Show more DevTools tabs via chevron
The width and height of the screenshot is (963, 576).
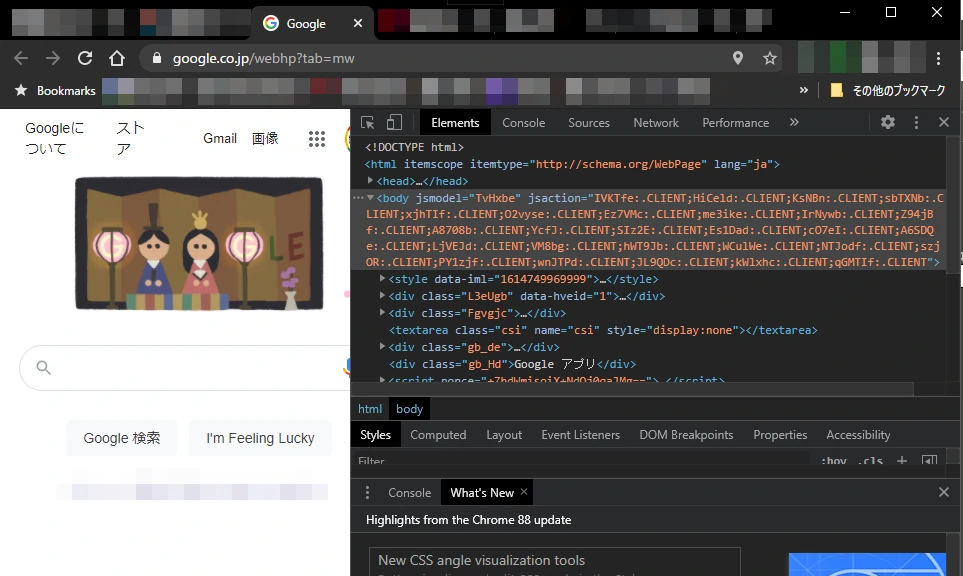tap(794, 122)
